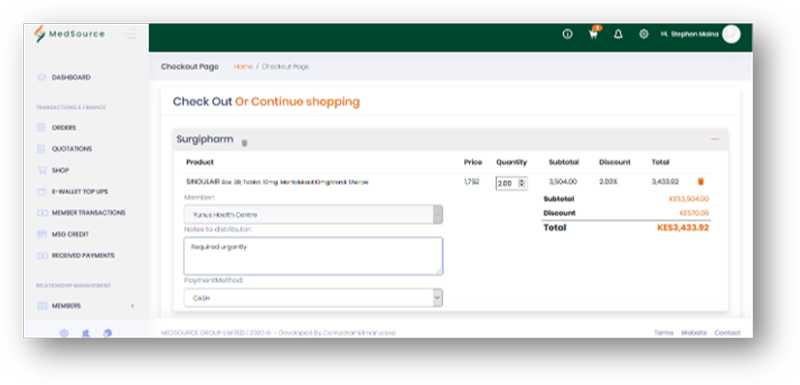
Task: Click the Hi, Stephen Maina username text
Action: [689, 34]
